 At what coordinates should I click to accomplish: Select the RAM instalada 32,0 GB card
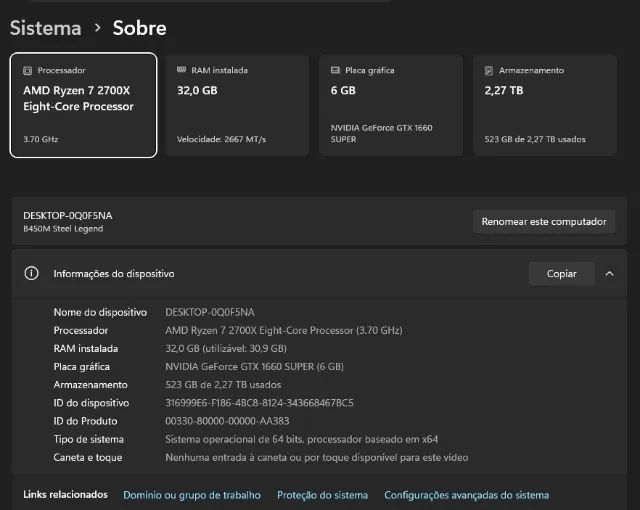click(x=237, y=105)
